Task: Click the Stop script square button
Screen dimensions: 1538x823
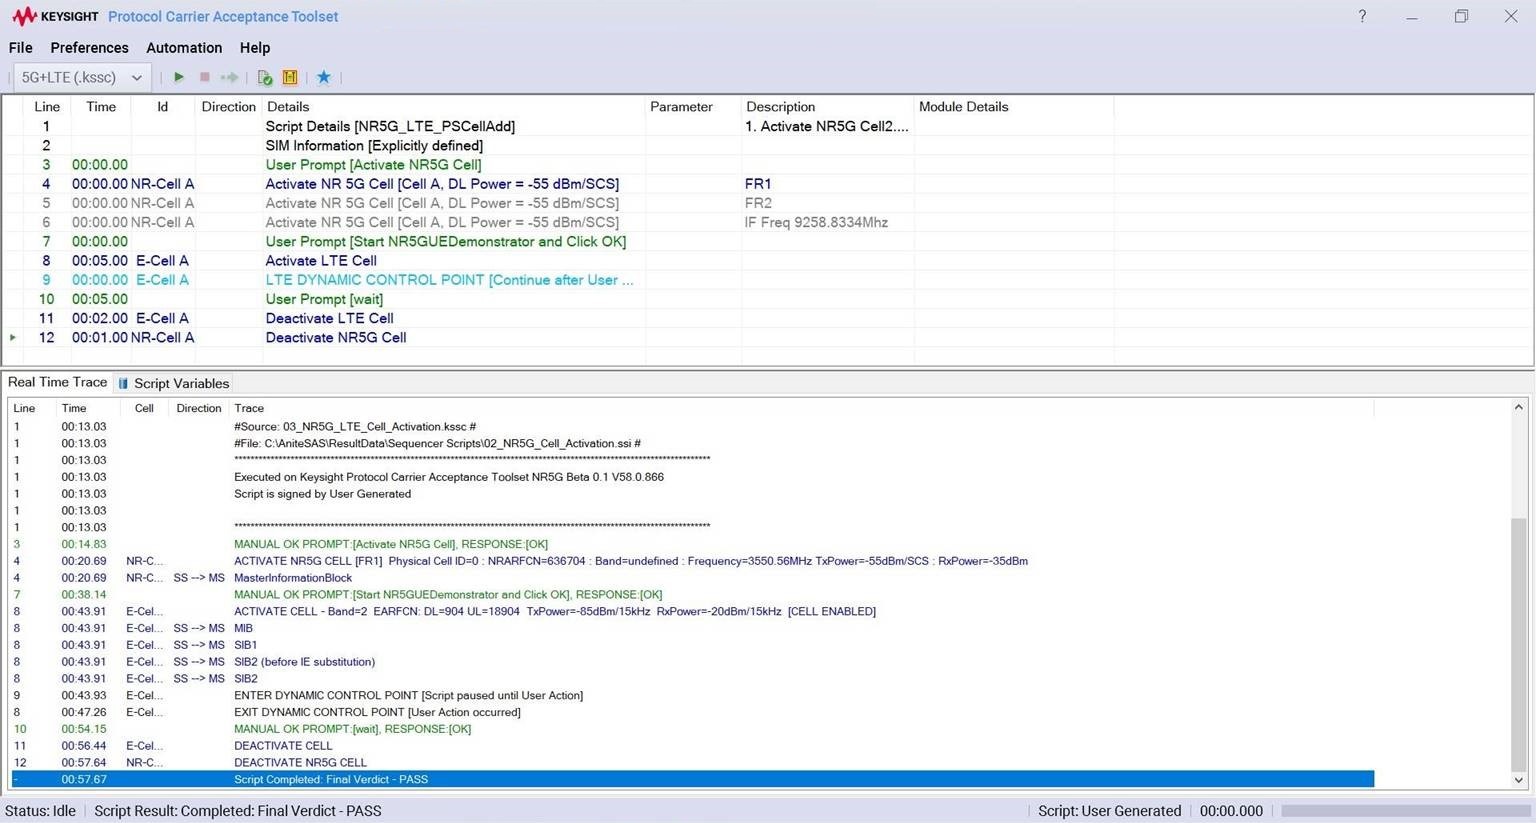Action: coord(205,77)
